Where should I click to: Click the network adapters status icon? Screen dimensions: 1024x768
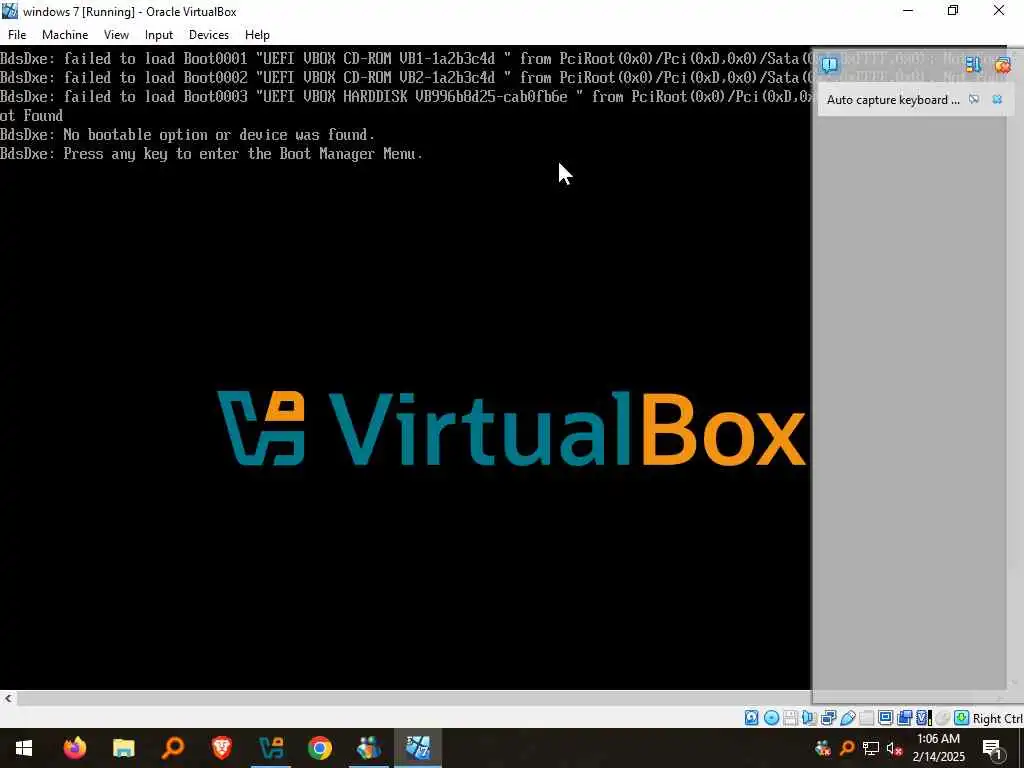coord(828,718)
